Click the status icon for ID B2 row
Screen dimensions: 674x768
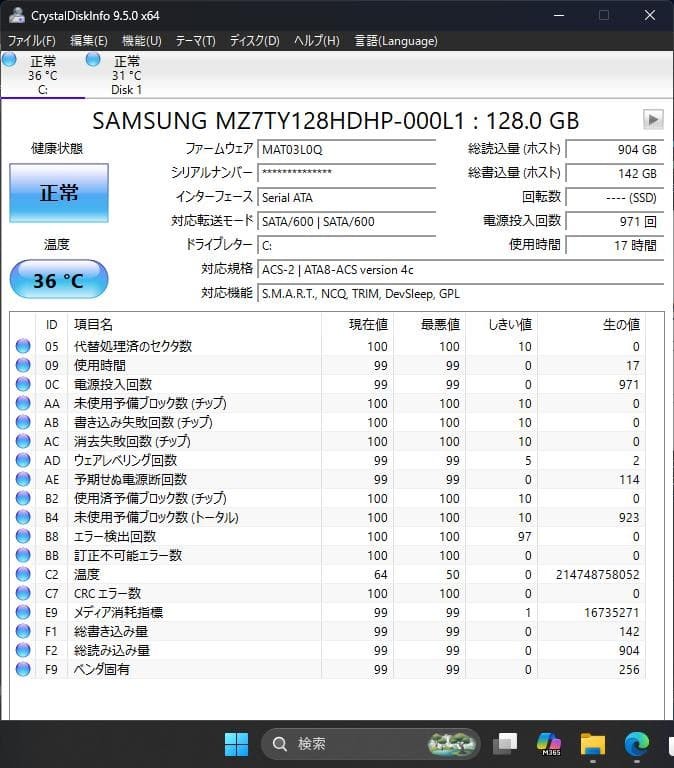pos(23,498)
